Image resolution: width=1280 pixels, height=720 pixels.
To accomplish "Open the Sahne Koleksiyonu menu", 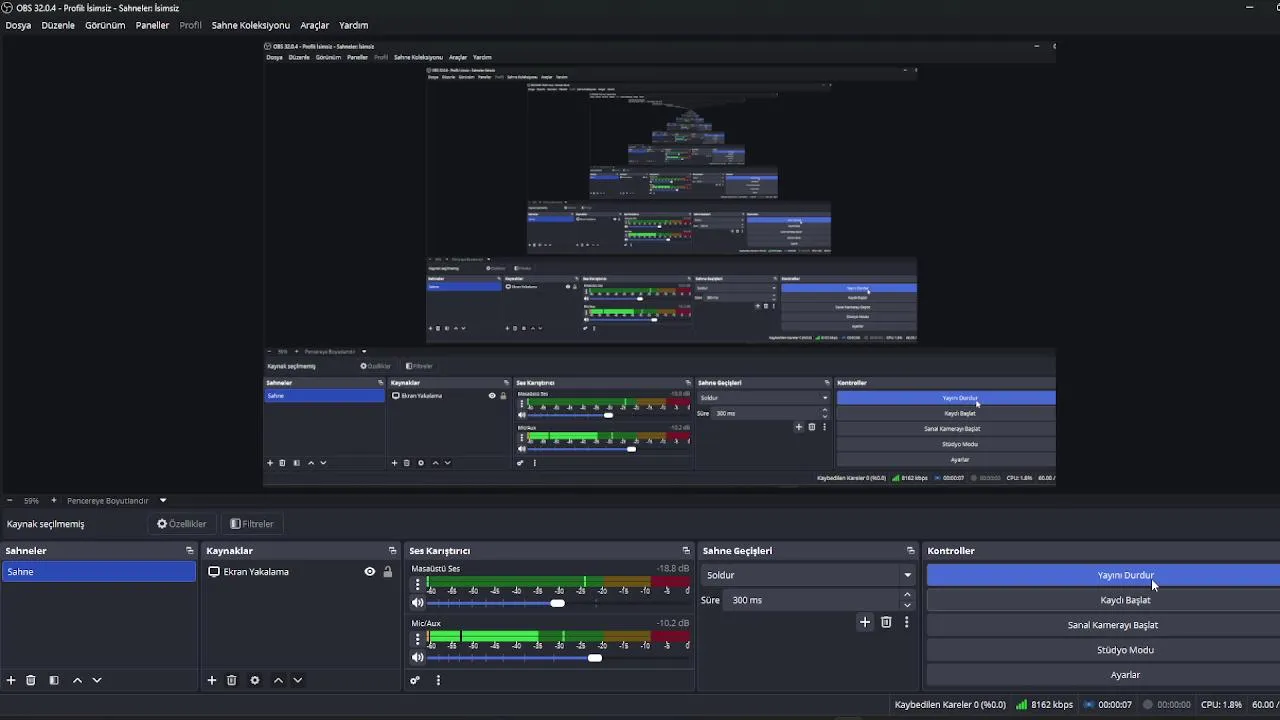I will [250, 25].
